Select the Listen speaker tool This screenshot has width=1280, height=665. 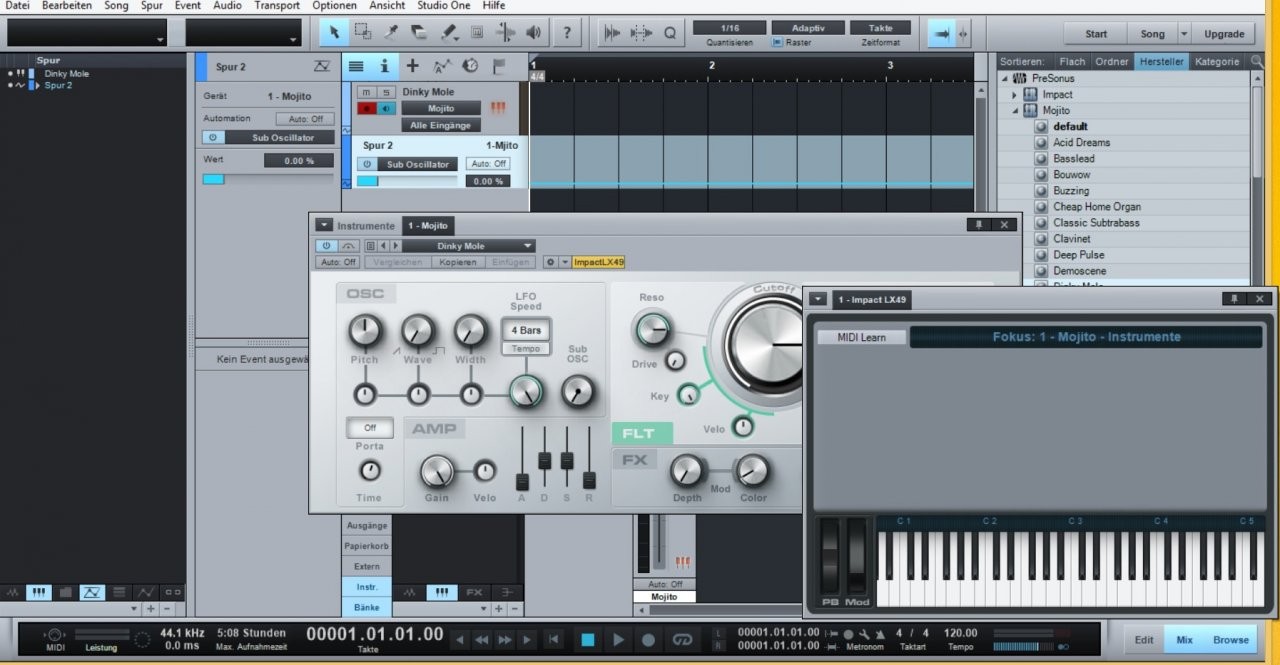(534, 33)
